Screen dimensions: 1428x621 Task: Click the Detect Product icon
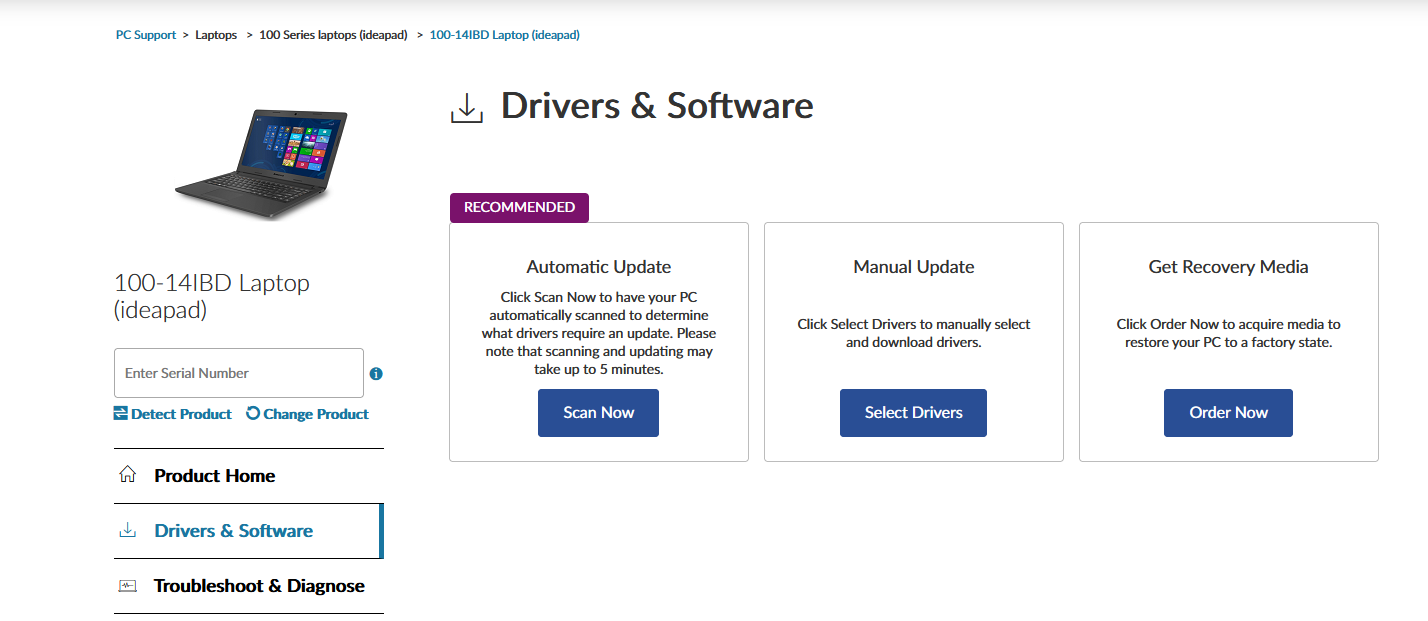(x=121, y=414)
